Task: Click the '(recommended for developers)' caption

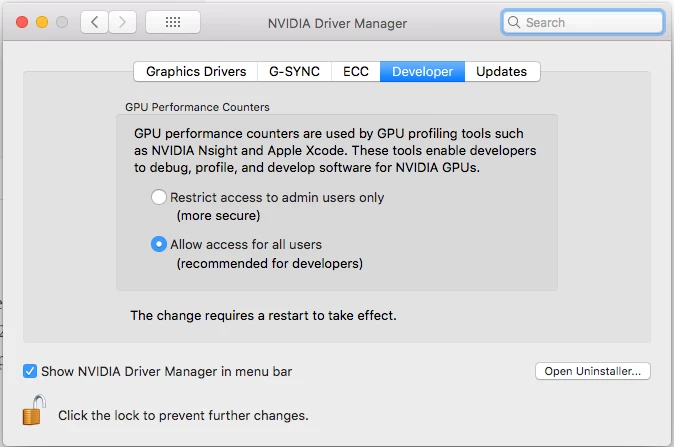Action: (x=270, y=263)
